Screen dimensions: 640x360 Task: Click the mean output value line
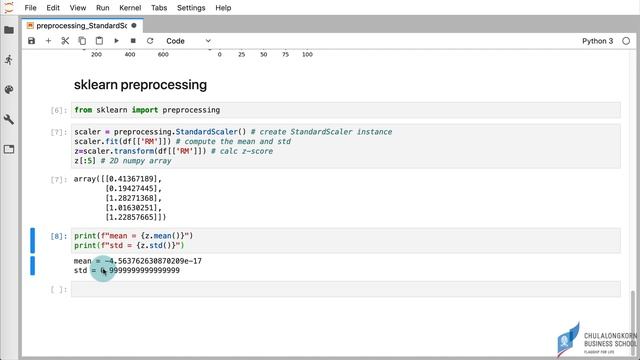tap(138, 261)
